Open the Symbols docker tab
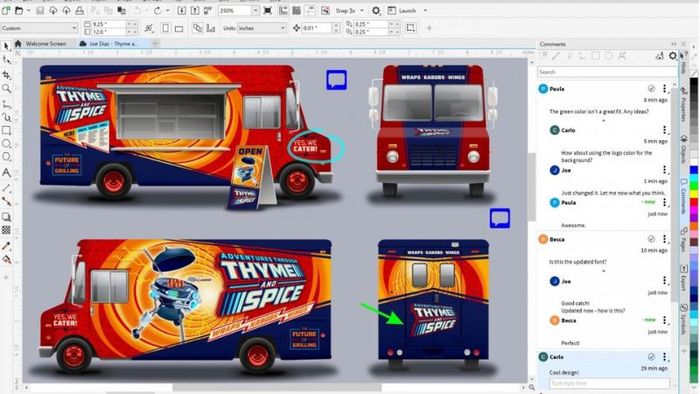This screenshot has height=394, width=700. coord(683,319)
